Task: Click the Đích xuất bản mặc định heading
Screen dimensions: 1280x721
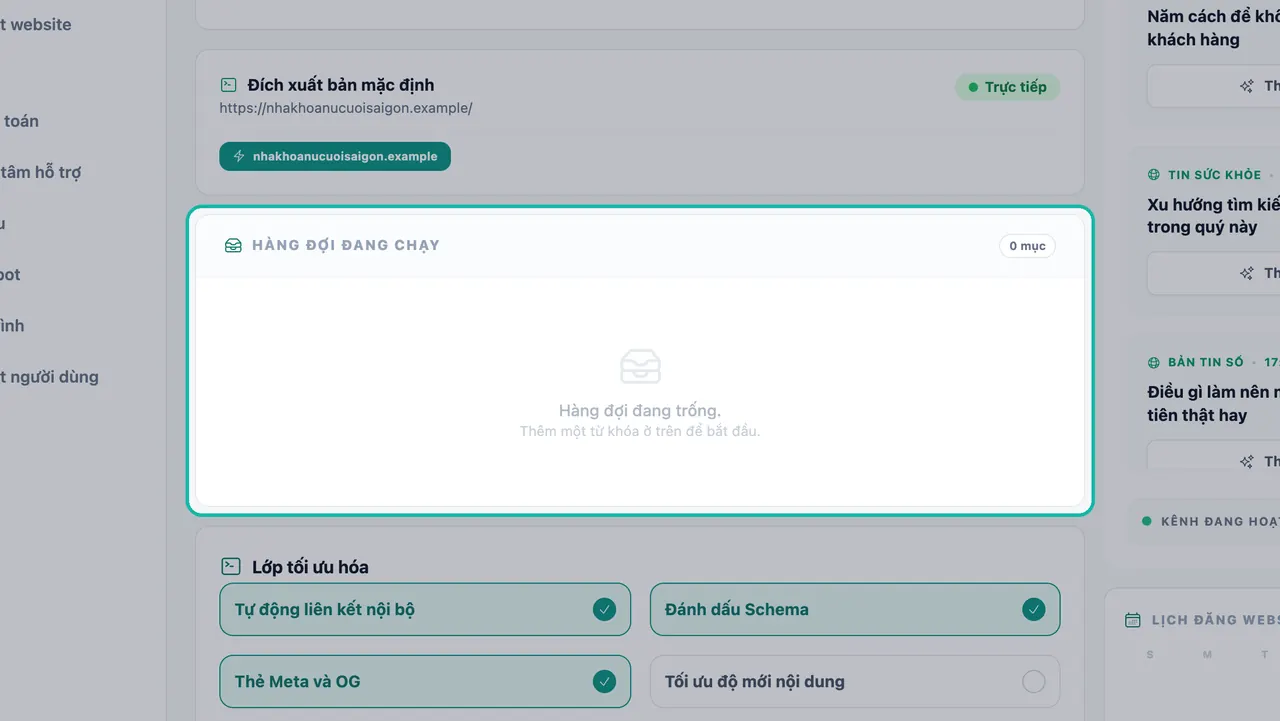Action: [x=341, y=85]
